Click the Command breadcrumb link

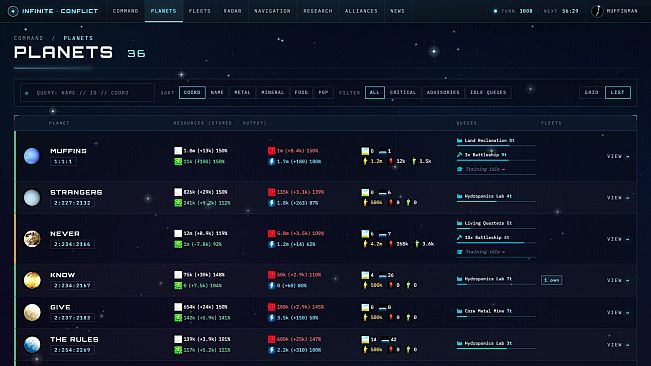[29, 38]
